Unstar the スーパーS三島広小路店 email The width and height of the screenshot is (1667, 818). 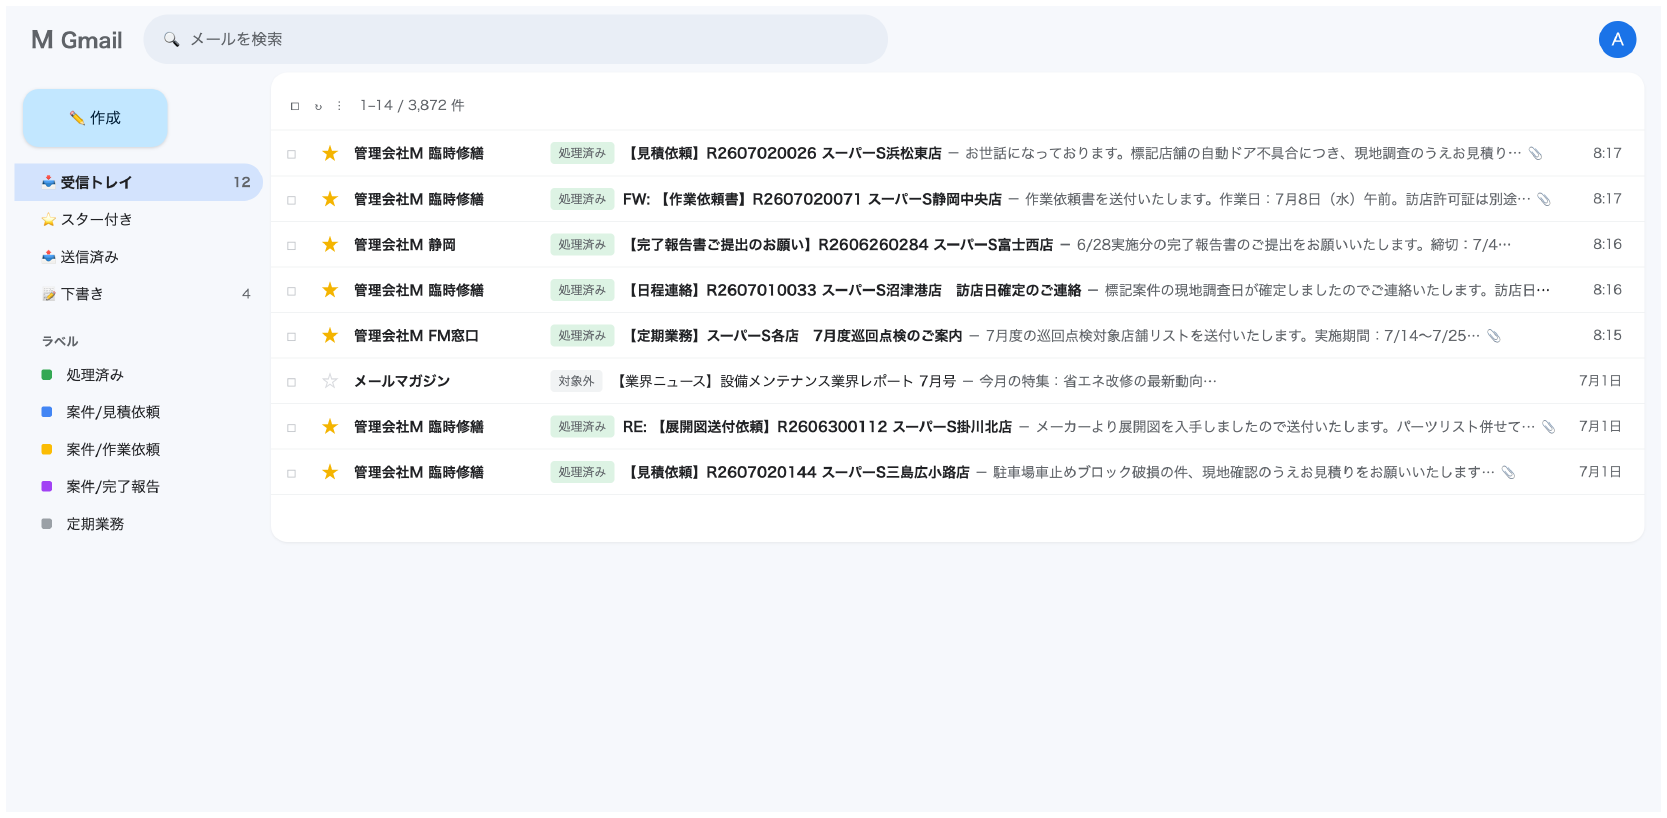point(330,472)
